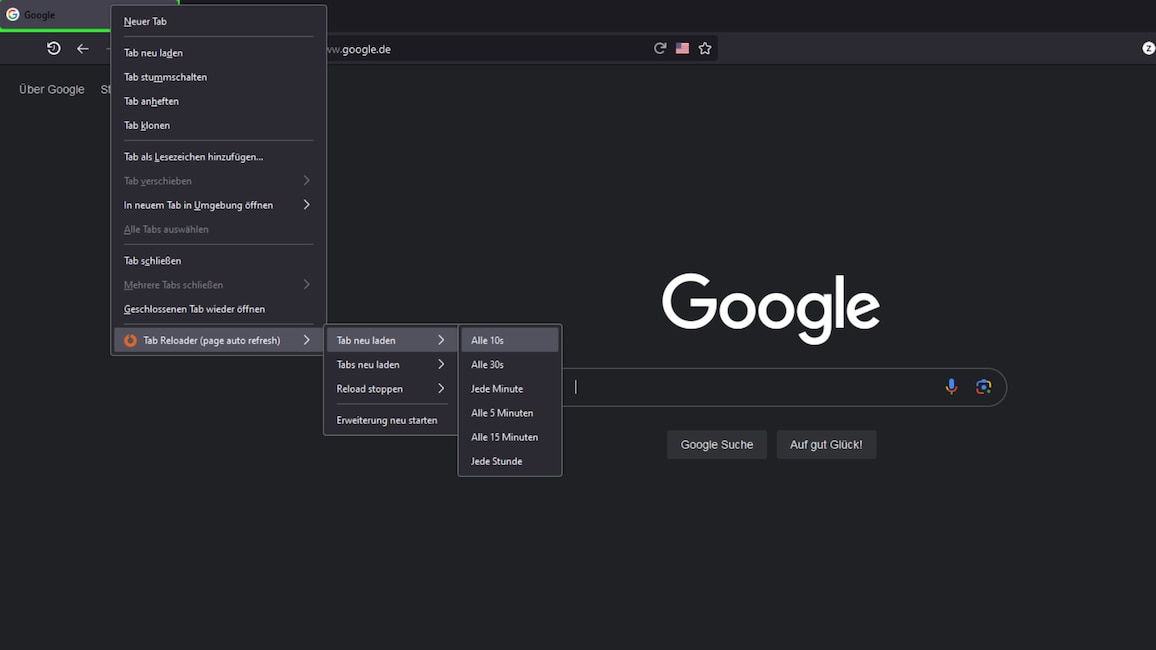
Task: Click the history clock icon in toolbar
Action: 54,49
